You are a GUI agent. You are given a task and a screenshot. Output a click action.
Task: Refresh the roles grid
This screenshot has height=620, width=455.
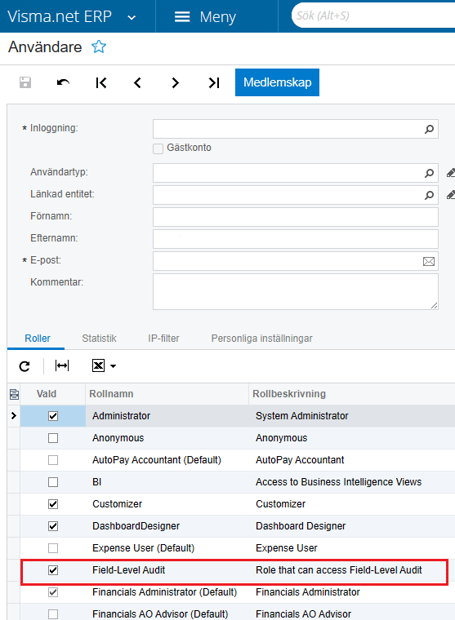[x=25, y=366]
